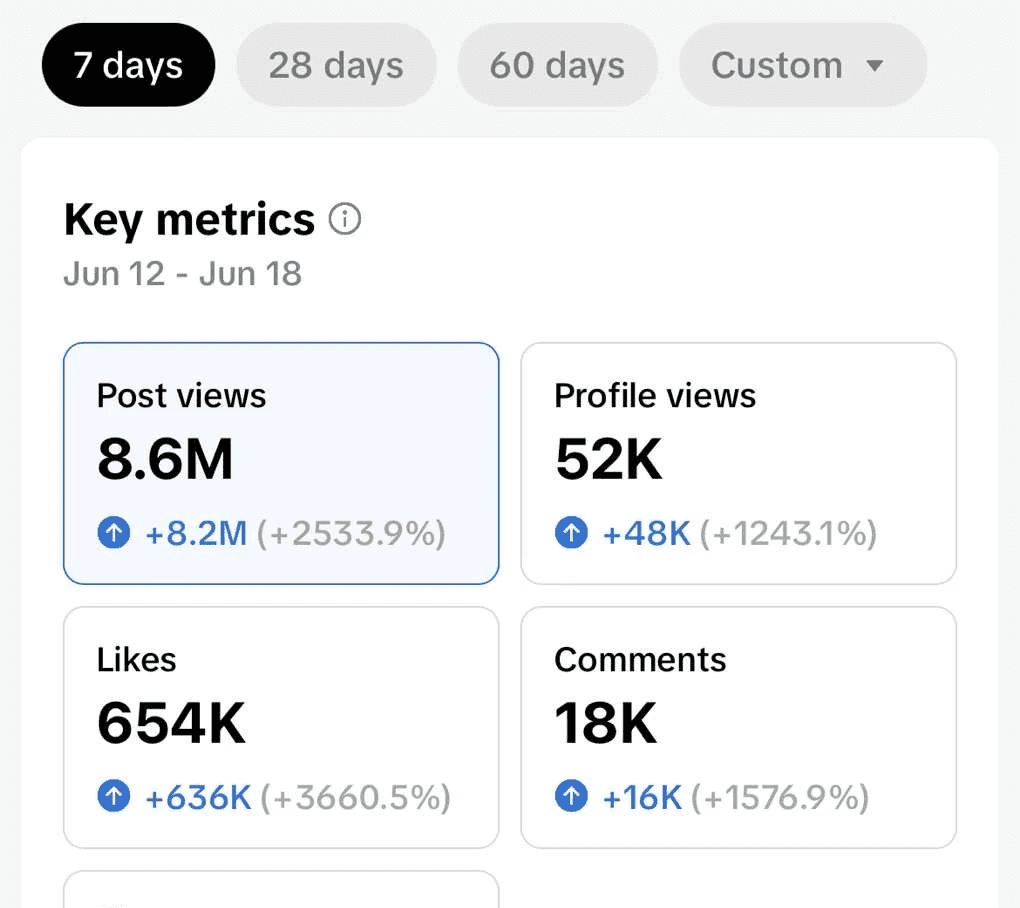Switch to 28 days range

(336, 65)
